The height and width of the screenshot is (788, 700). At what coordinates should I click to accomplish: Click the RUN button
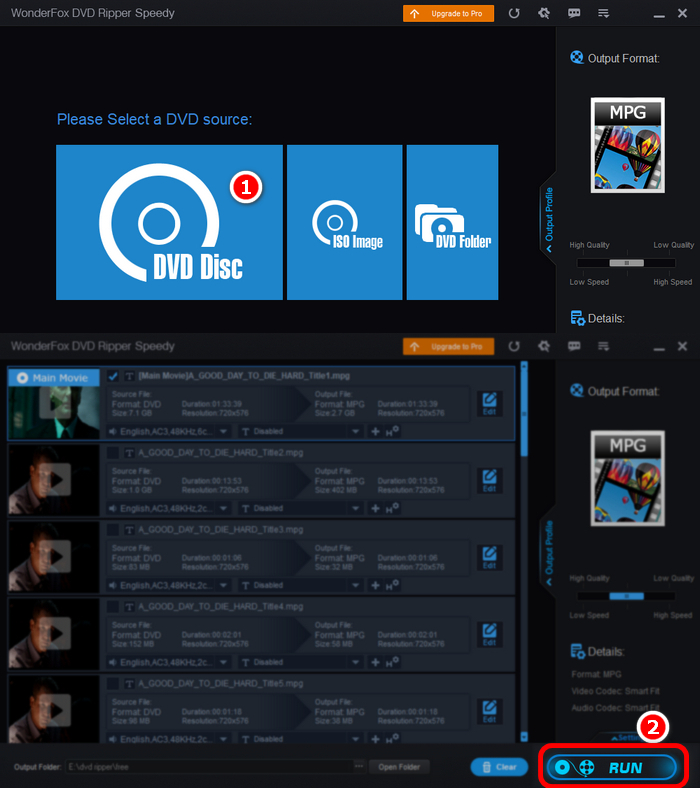click(x=612, y=767)
